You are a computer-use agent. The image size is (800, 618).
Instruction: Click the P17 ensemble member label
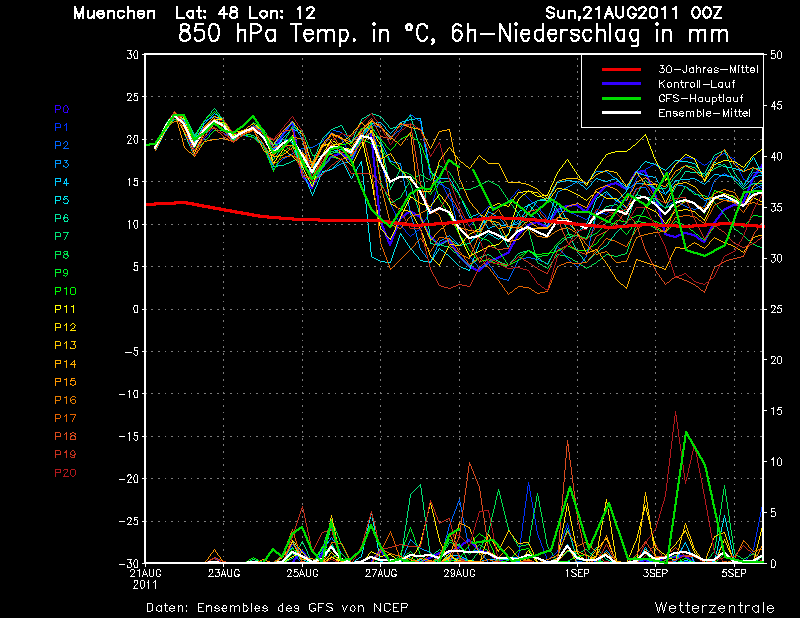point(65,418)
